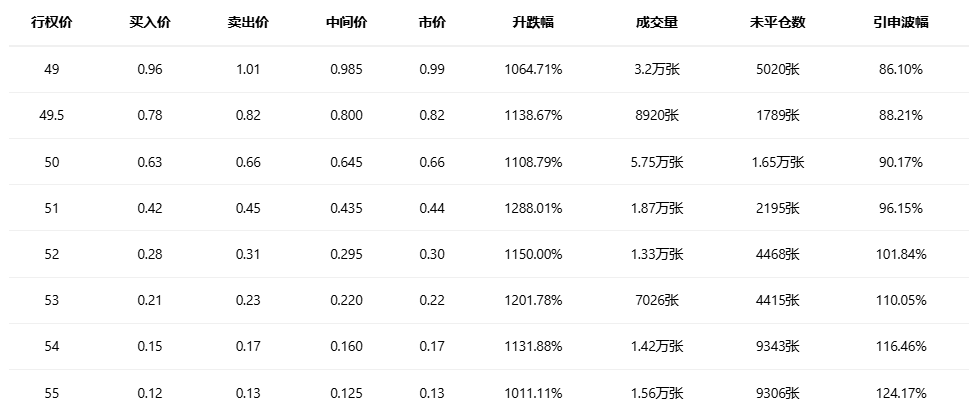Select the 7026张 volume cell

(656, 300)
